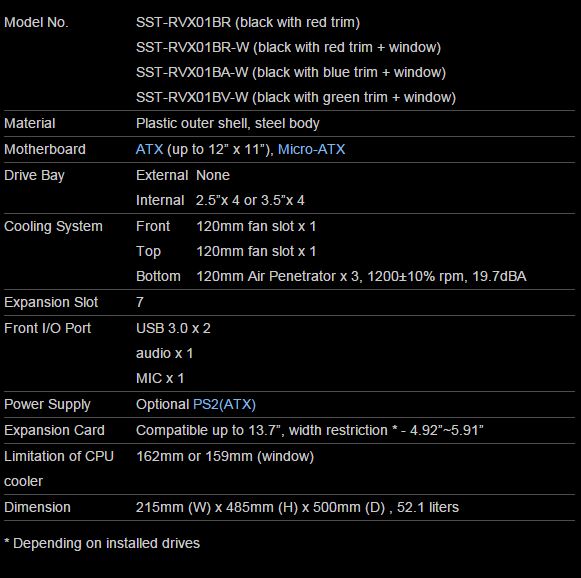Click the Plastic outer shell, steel body text

(228, 123)
